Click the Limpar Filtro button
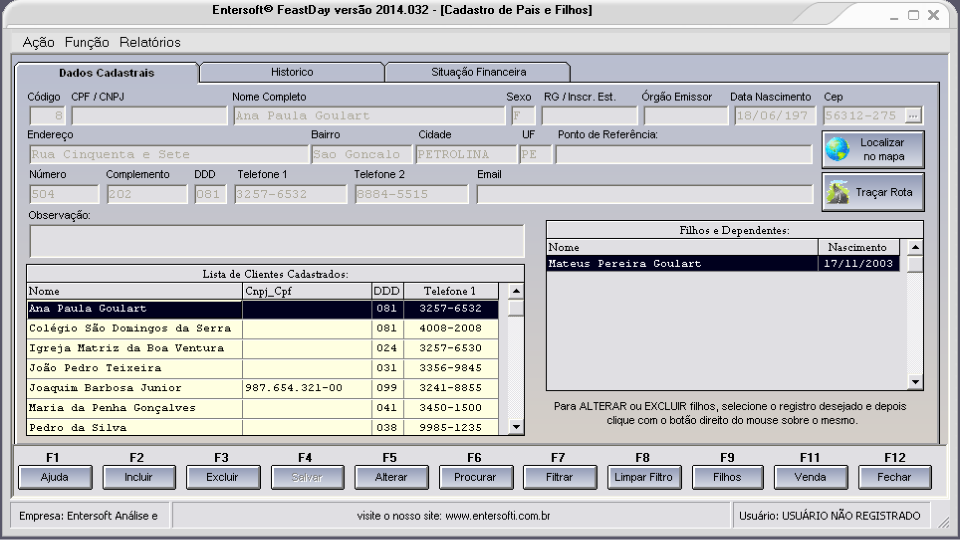 pos(644,478)
